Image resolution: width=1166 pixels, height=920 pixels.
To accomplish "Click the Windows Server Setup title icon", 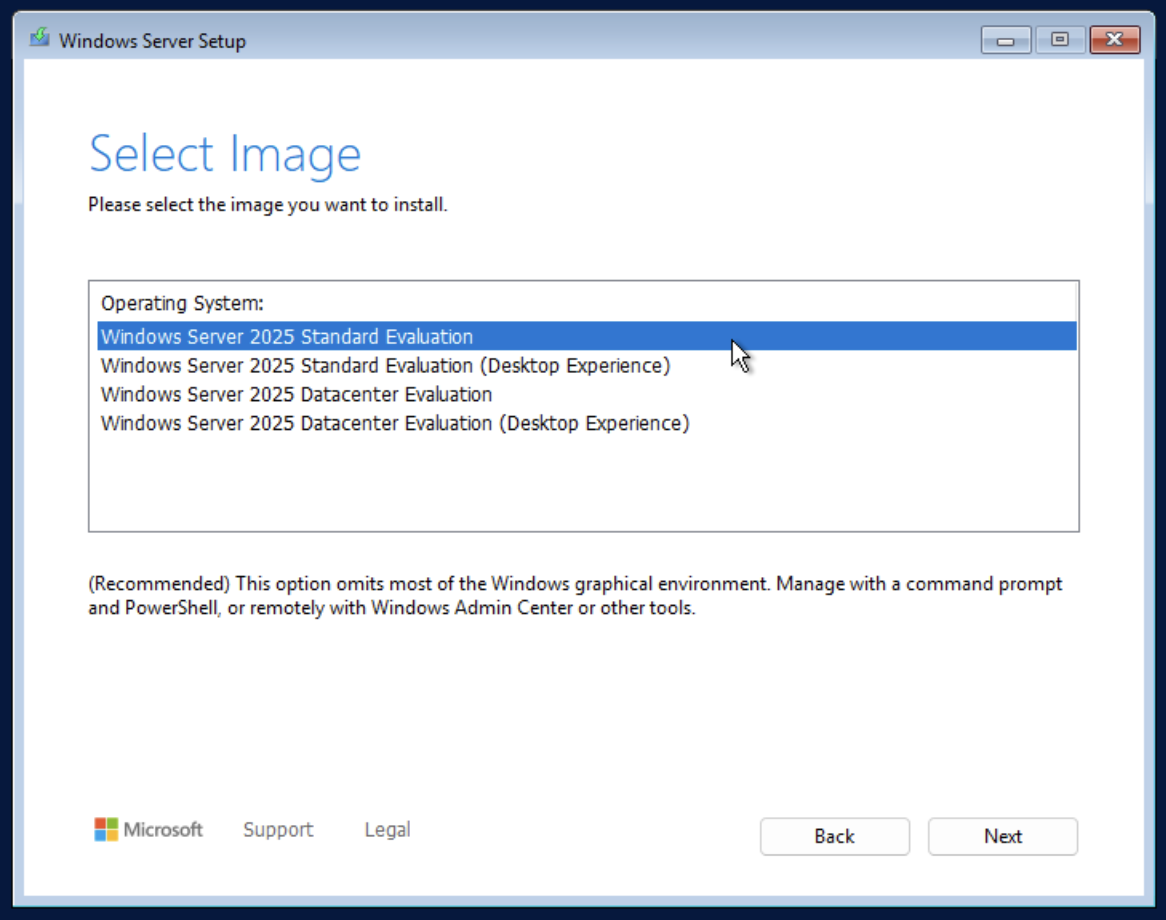I will click(x=40, y=37).
